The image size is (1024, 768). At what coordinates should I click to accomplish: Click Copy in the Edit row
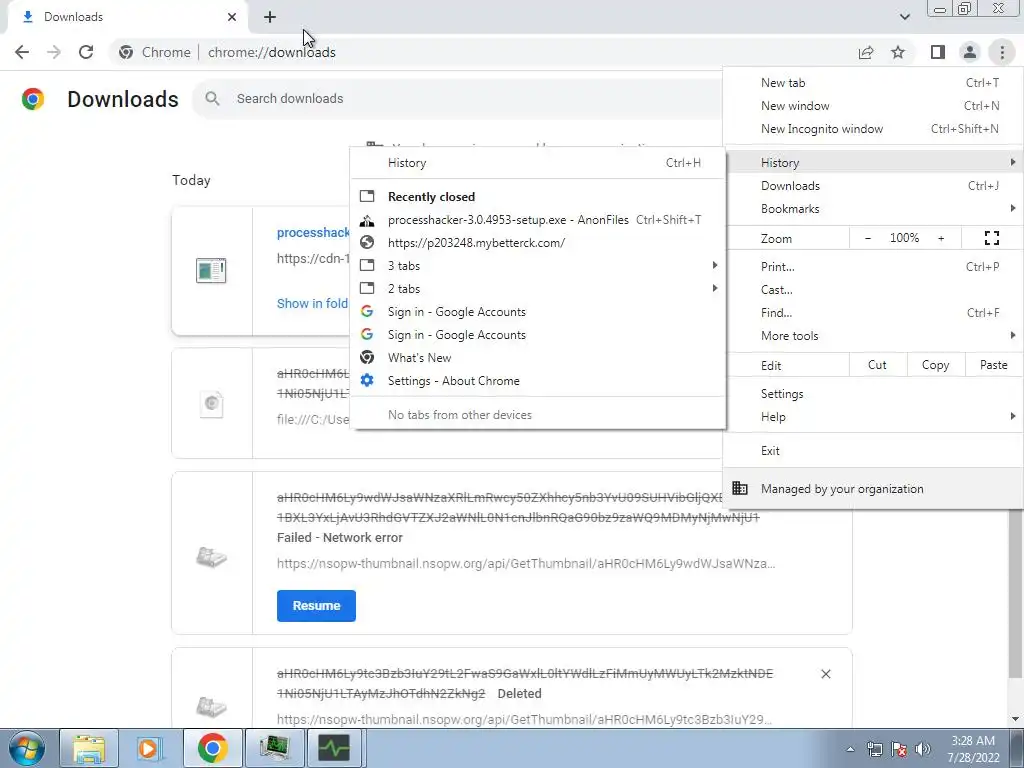pyautogui.click(x=935, y=365)
